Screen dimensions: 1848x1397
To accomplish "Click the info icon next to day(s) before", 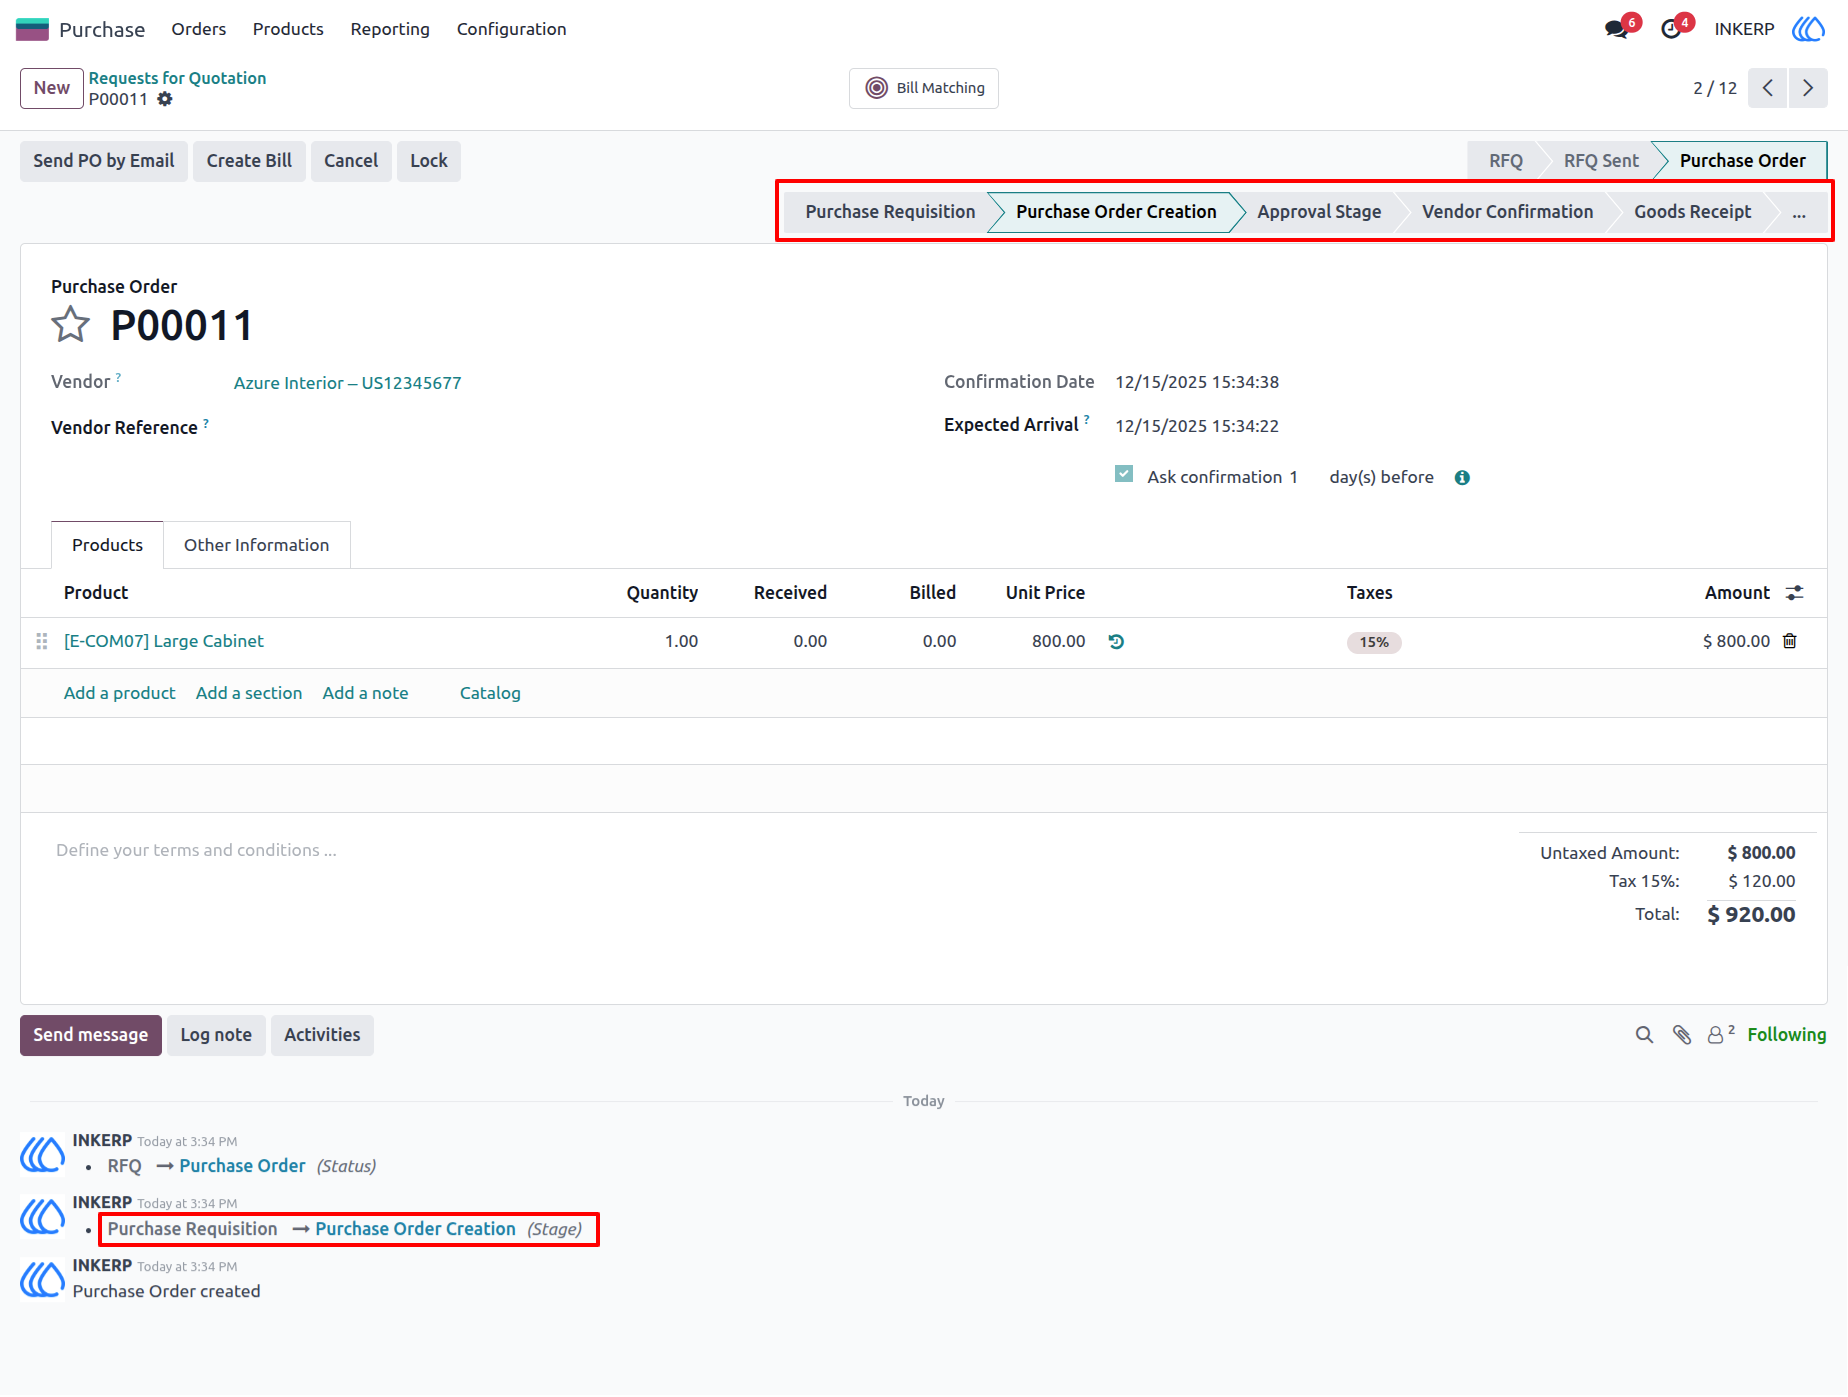I will [x=1462, y=478].
